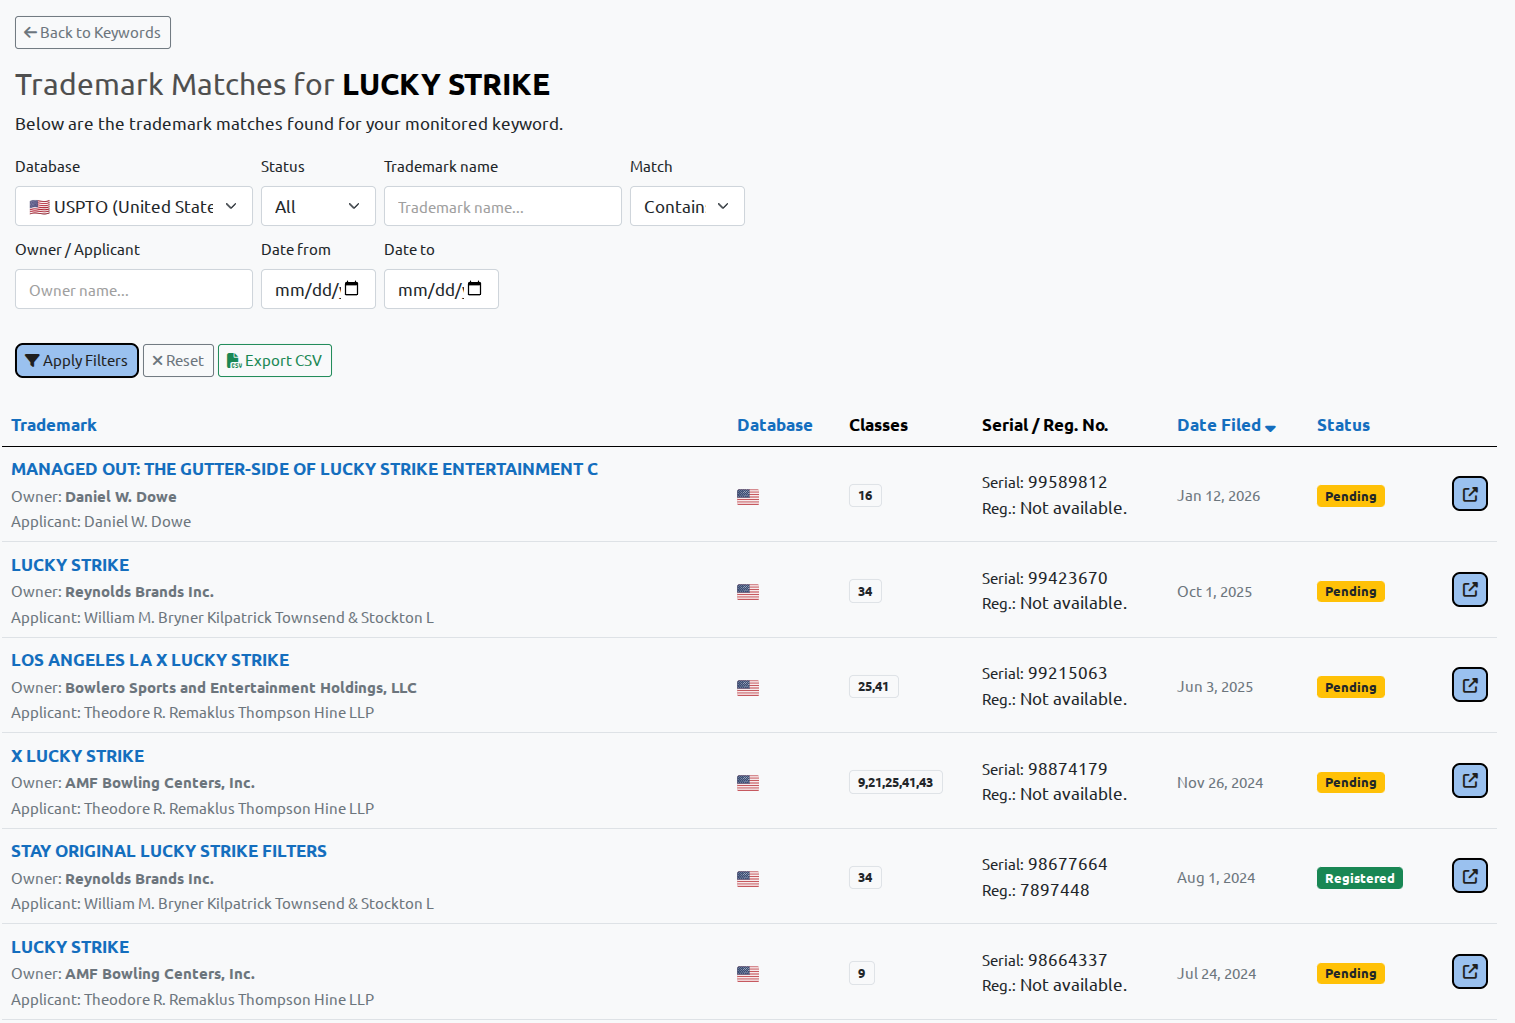Open calendar picker in Date from field
Image resolution: width=1515 pixels, height=1023 pixels.
[351, 289]
